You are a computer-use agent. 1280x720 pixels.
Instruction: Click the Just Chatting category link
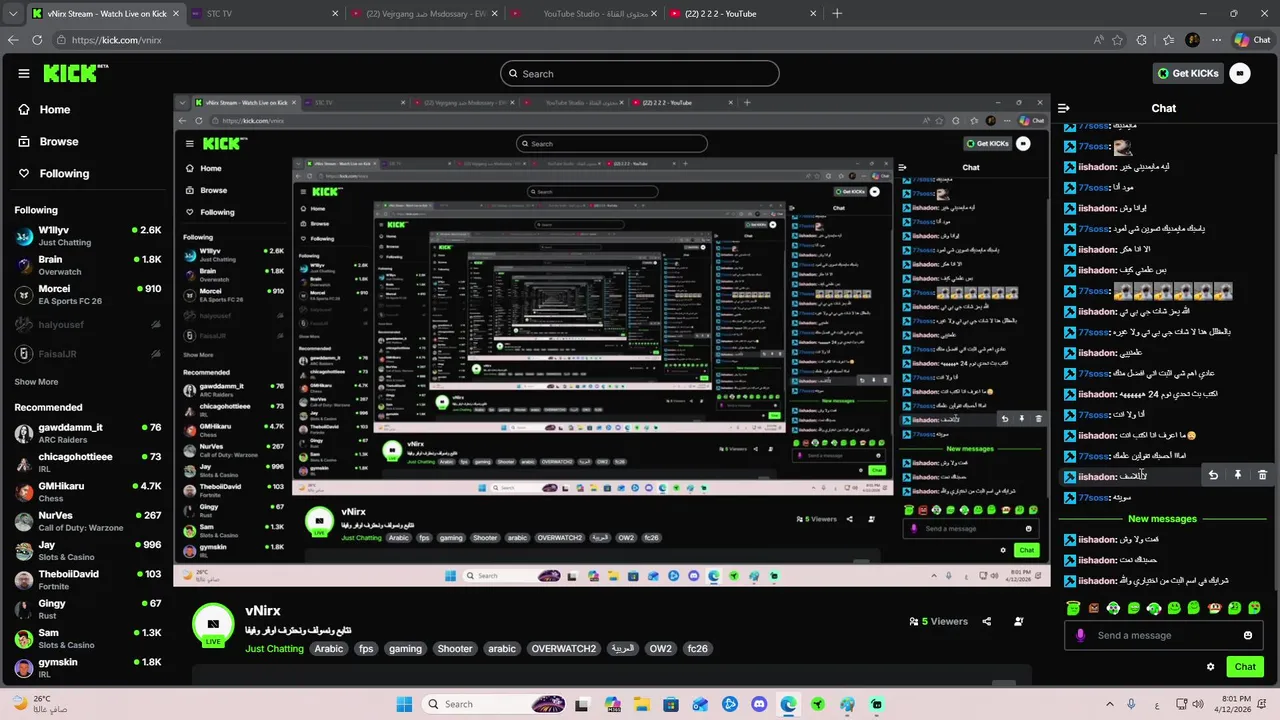(x=274, y=649)
